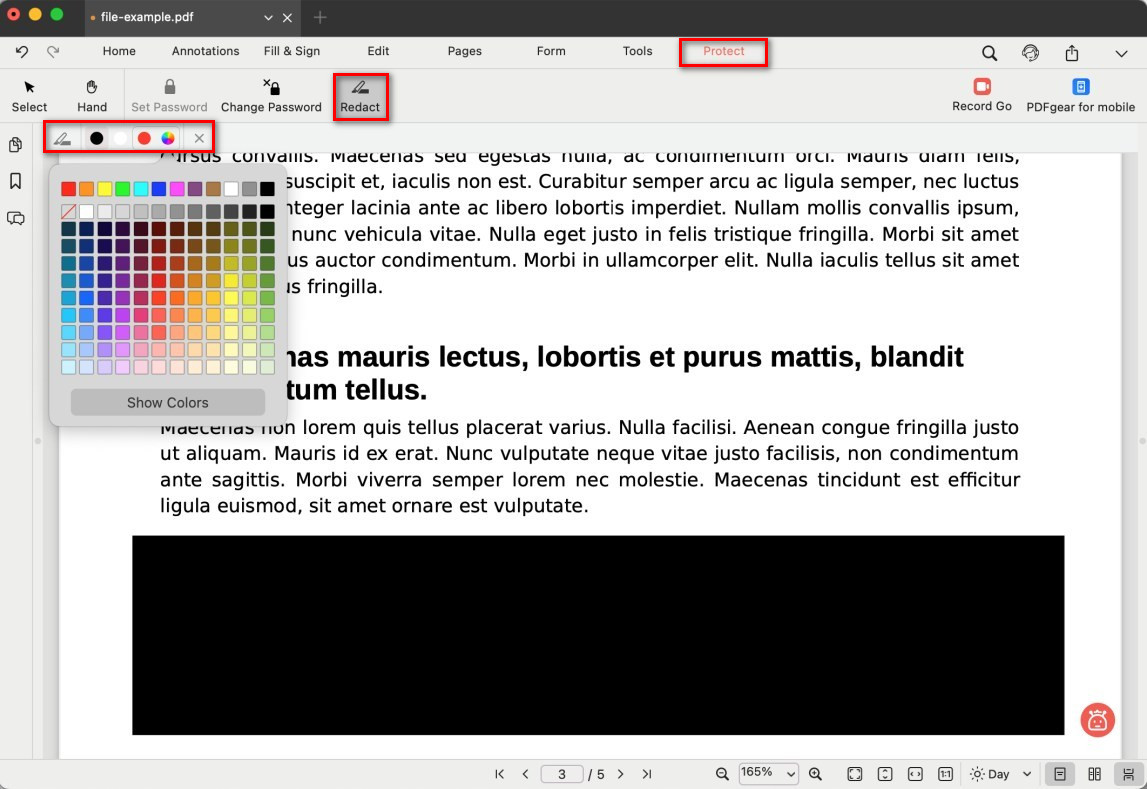
Task: Toggle continuous scrolling view mode
Action: [x=1129, y=774]
